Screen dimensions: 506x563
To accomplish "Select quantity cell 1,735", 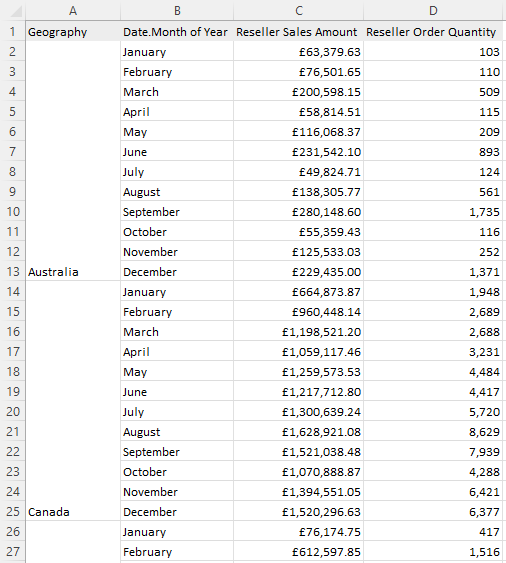I will pos(433,211).
